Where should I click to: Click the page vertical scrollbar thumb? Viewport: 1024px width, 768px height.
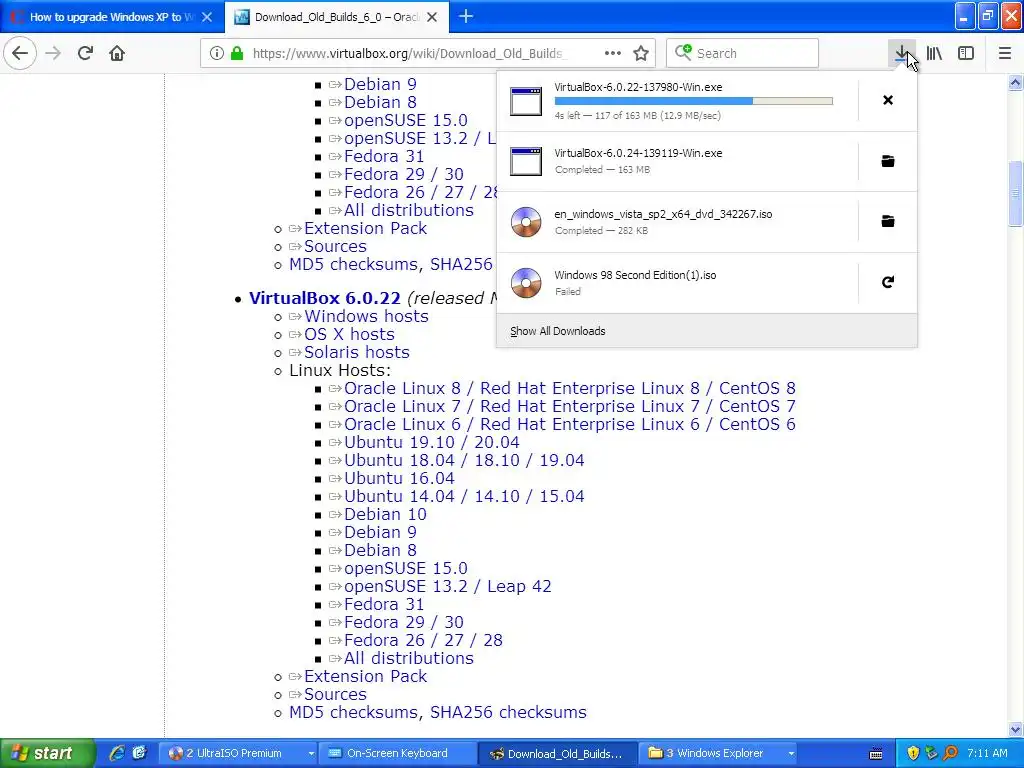1015,194
